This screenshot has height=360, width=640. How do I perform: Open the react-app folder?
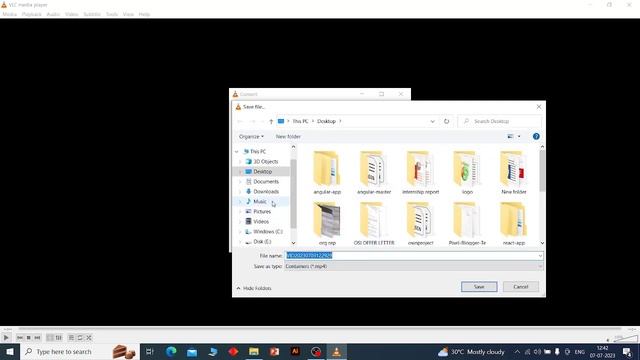(x=513, y=223)
